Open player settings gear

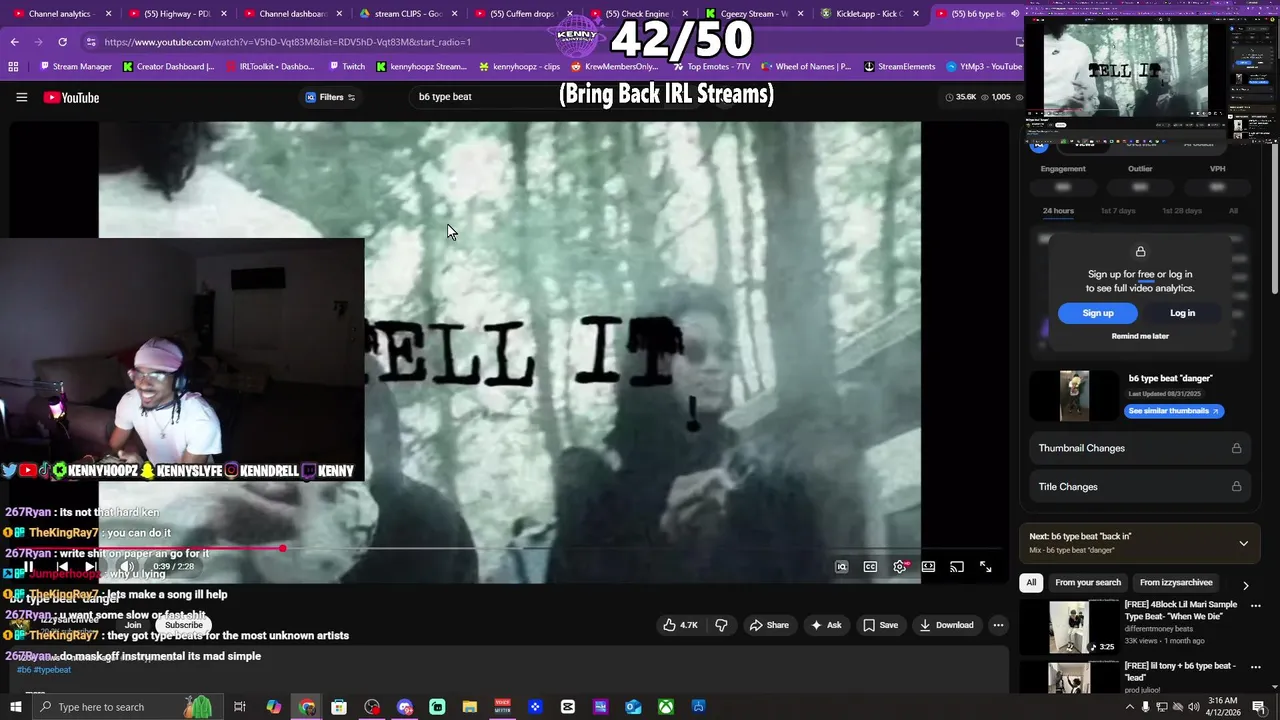900,567
